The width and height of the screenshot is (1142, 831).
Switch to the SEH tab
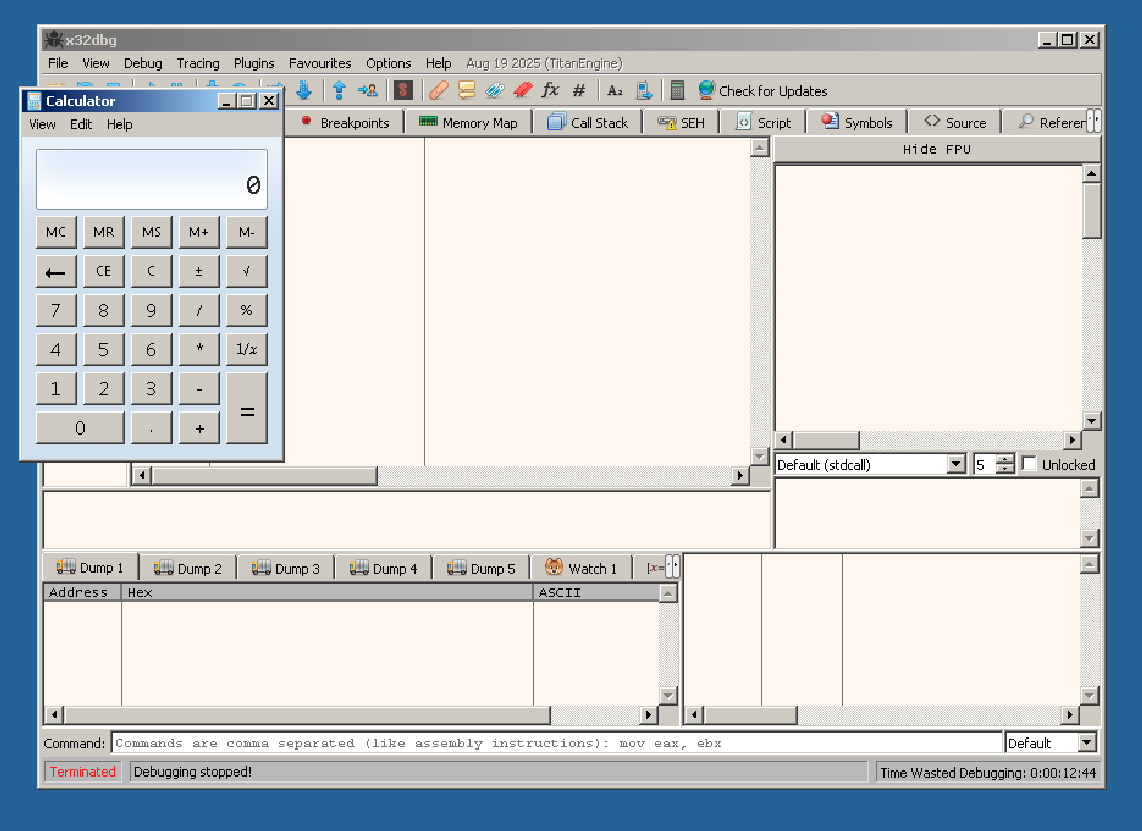click(681, 122)
